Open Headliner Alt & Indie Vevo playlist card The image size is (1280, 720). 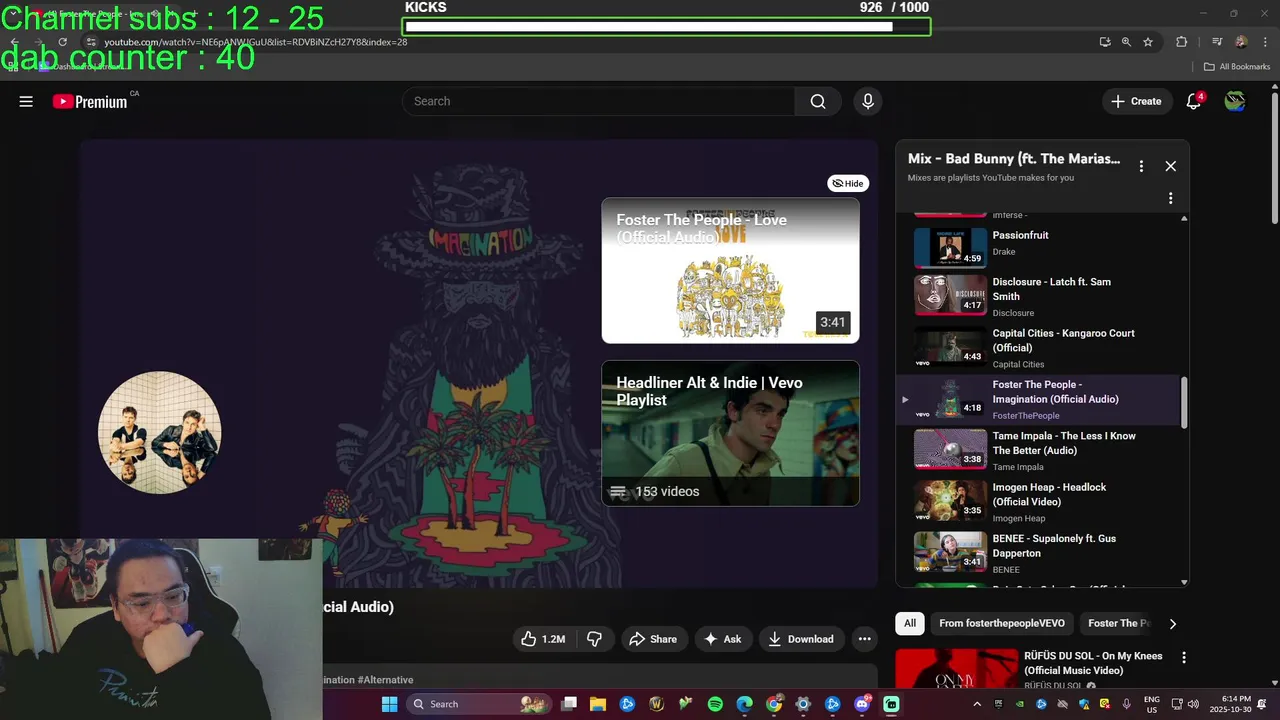pos(730,433)
